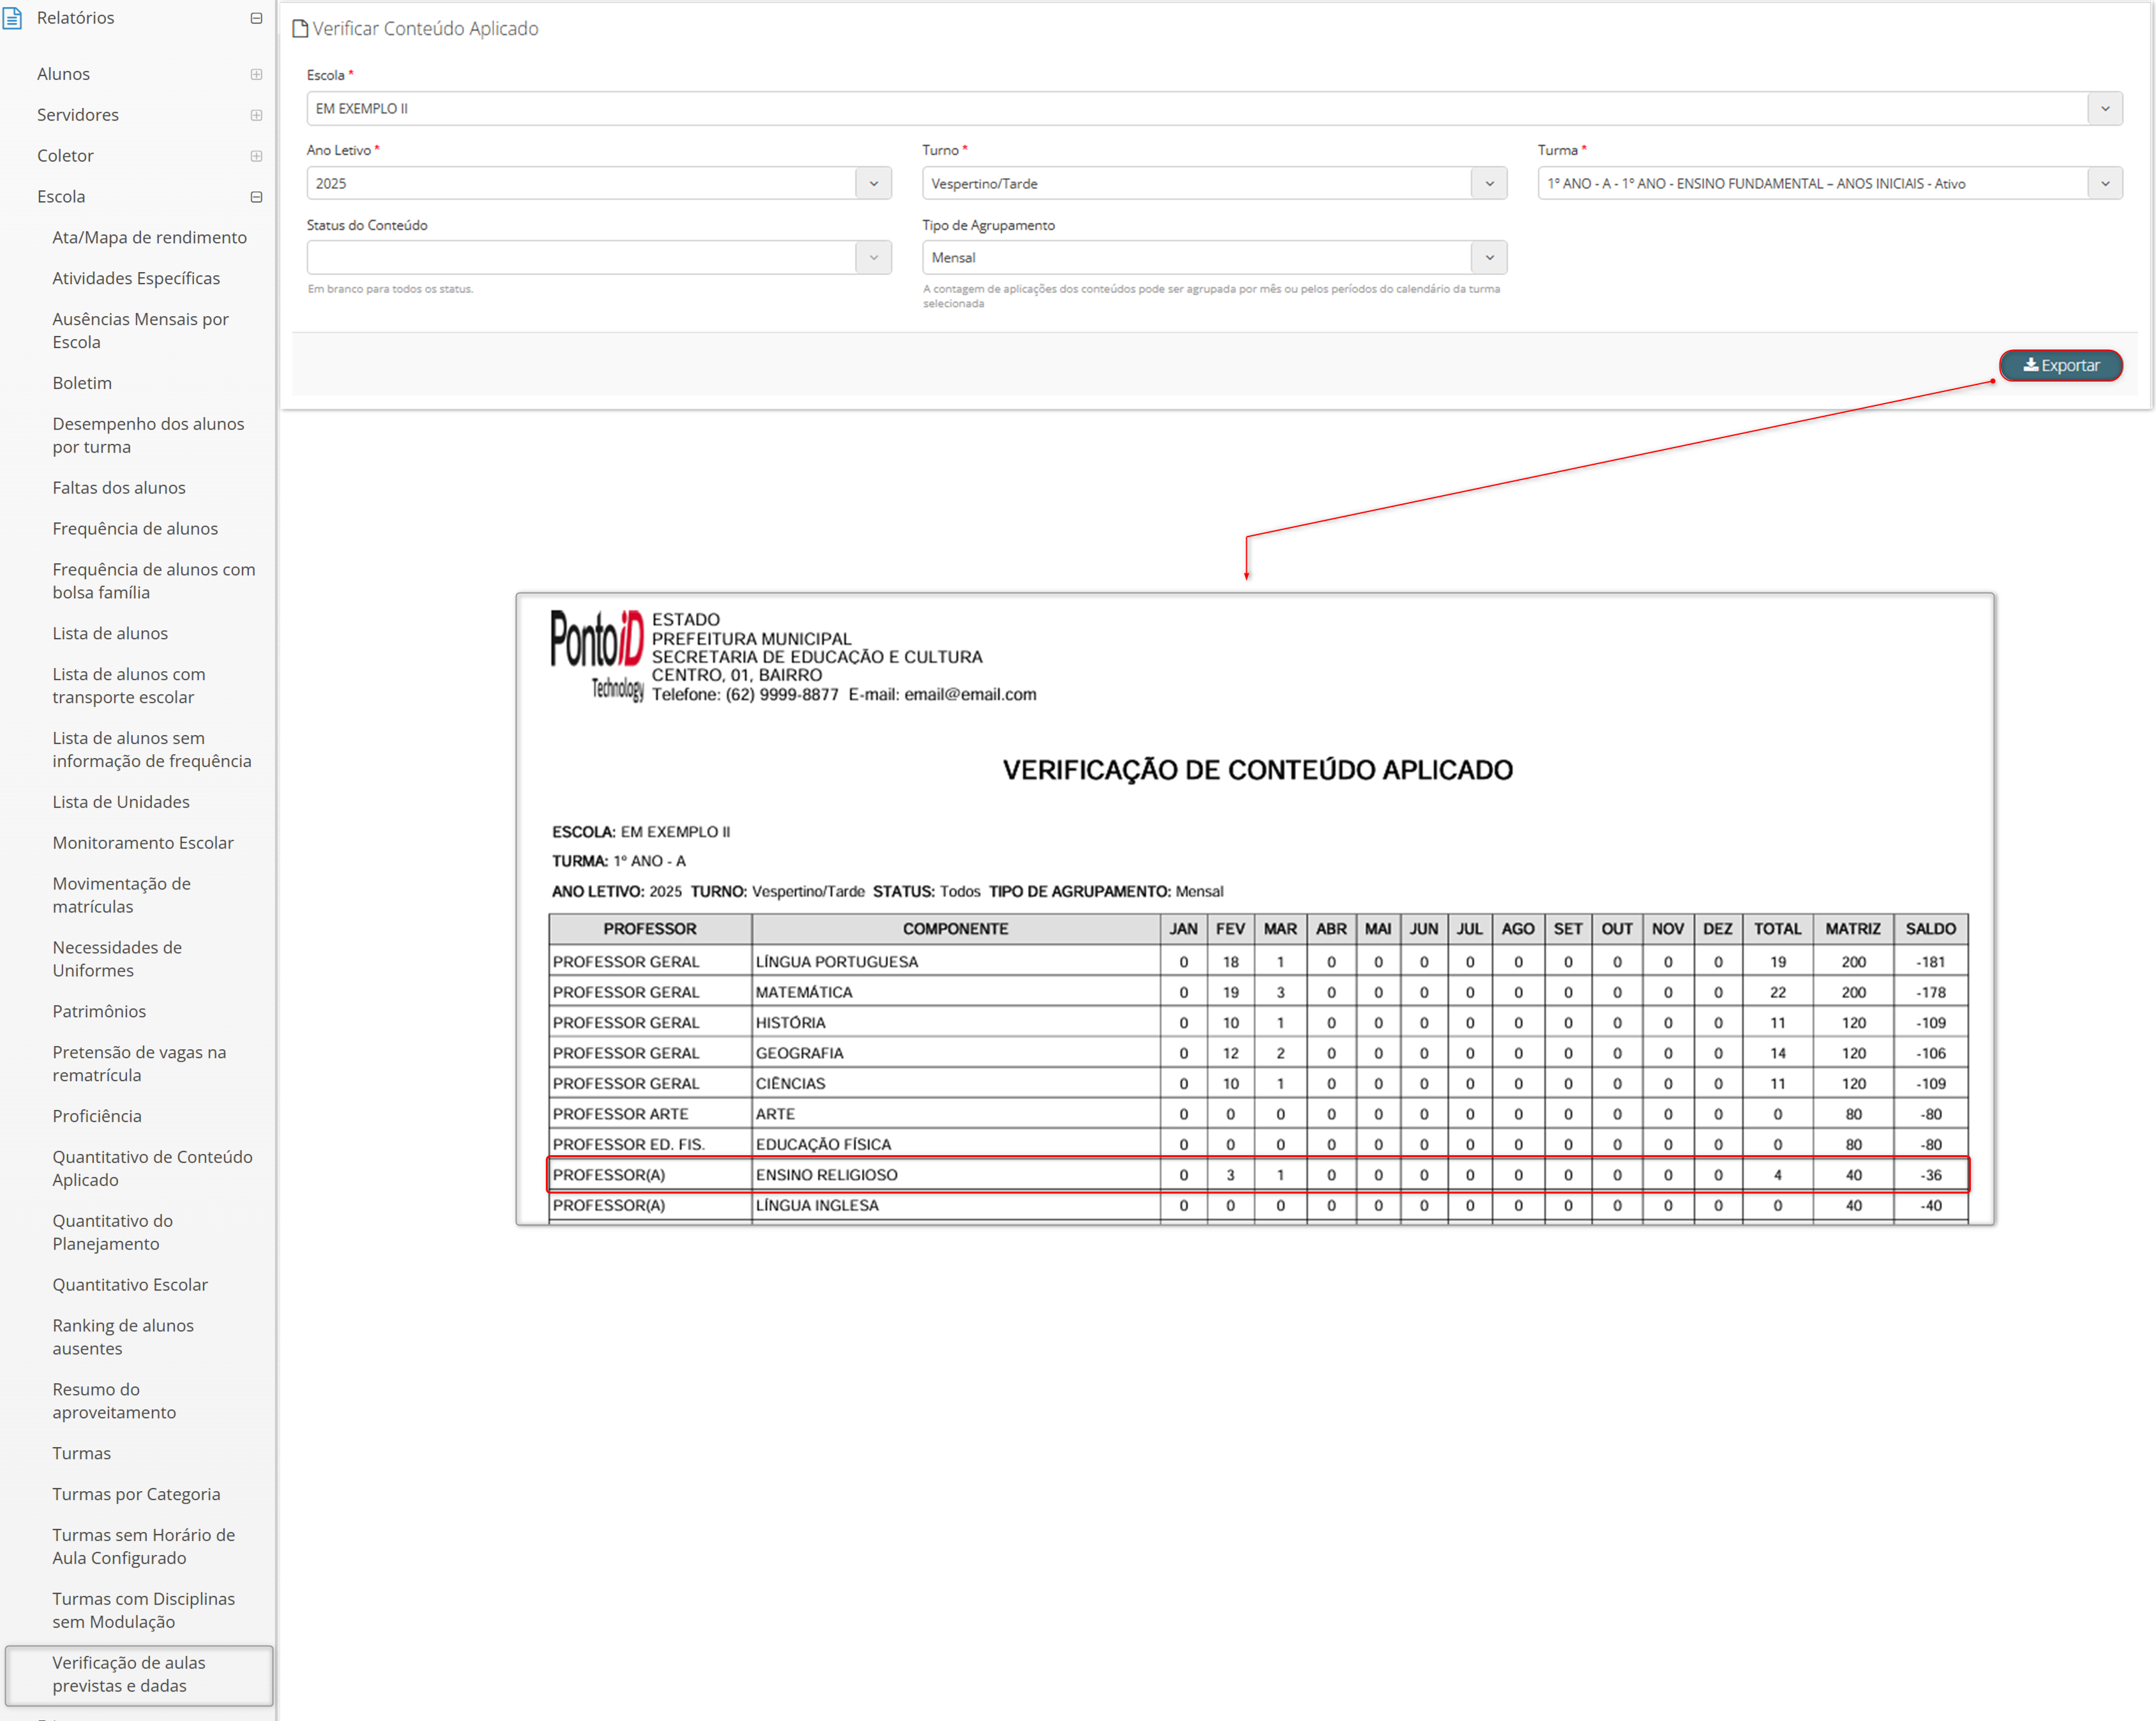Open Necessidades de Uniformes report
Screen dimensions: 2156x1721
(117, 959)
